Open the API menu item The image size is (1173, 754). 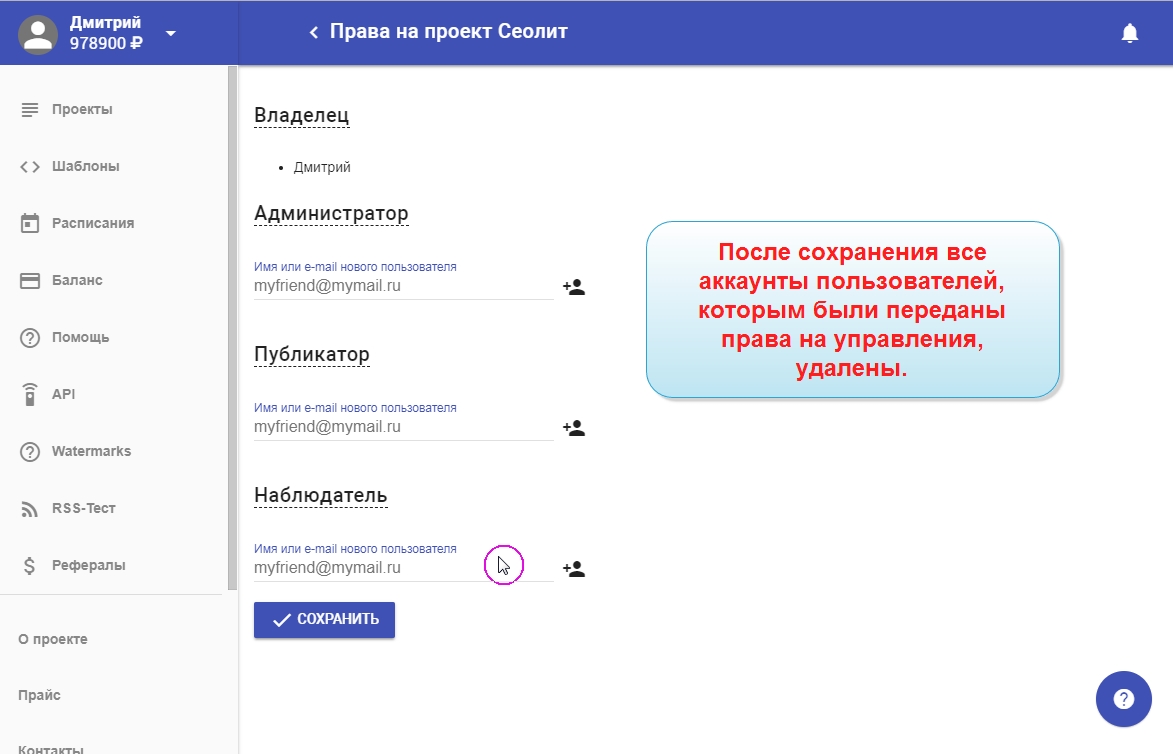click(x=63, y=394)
